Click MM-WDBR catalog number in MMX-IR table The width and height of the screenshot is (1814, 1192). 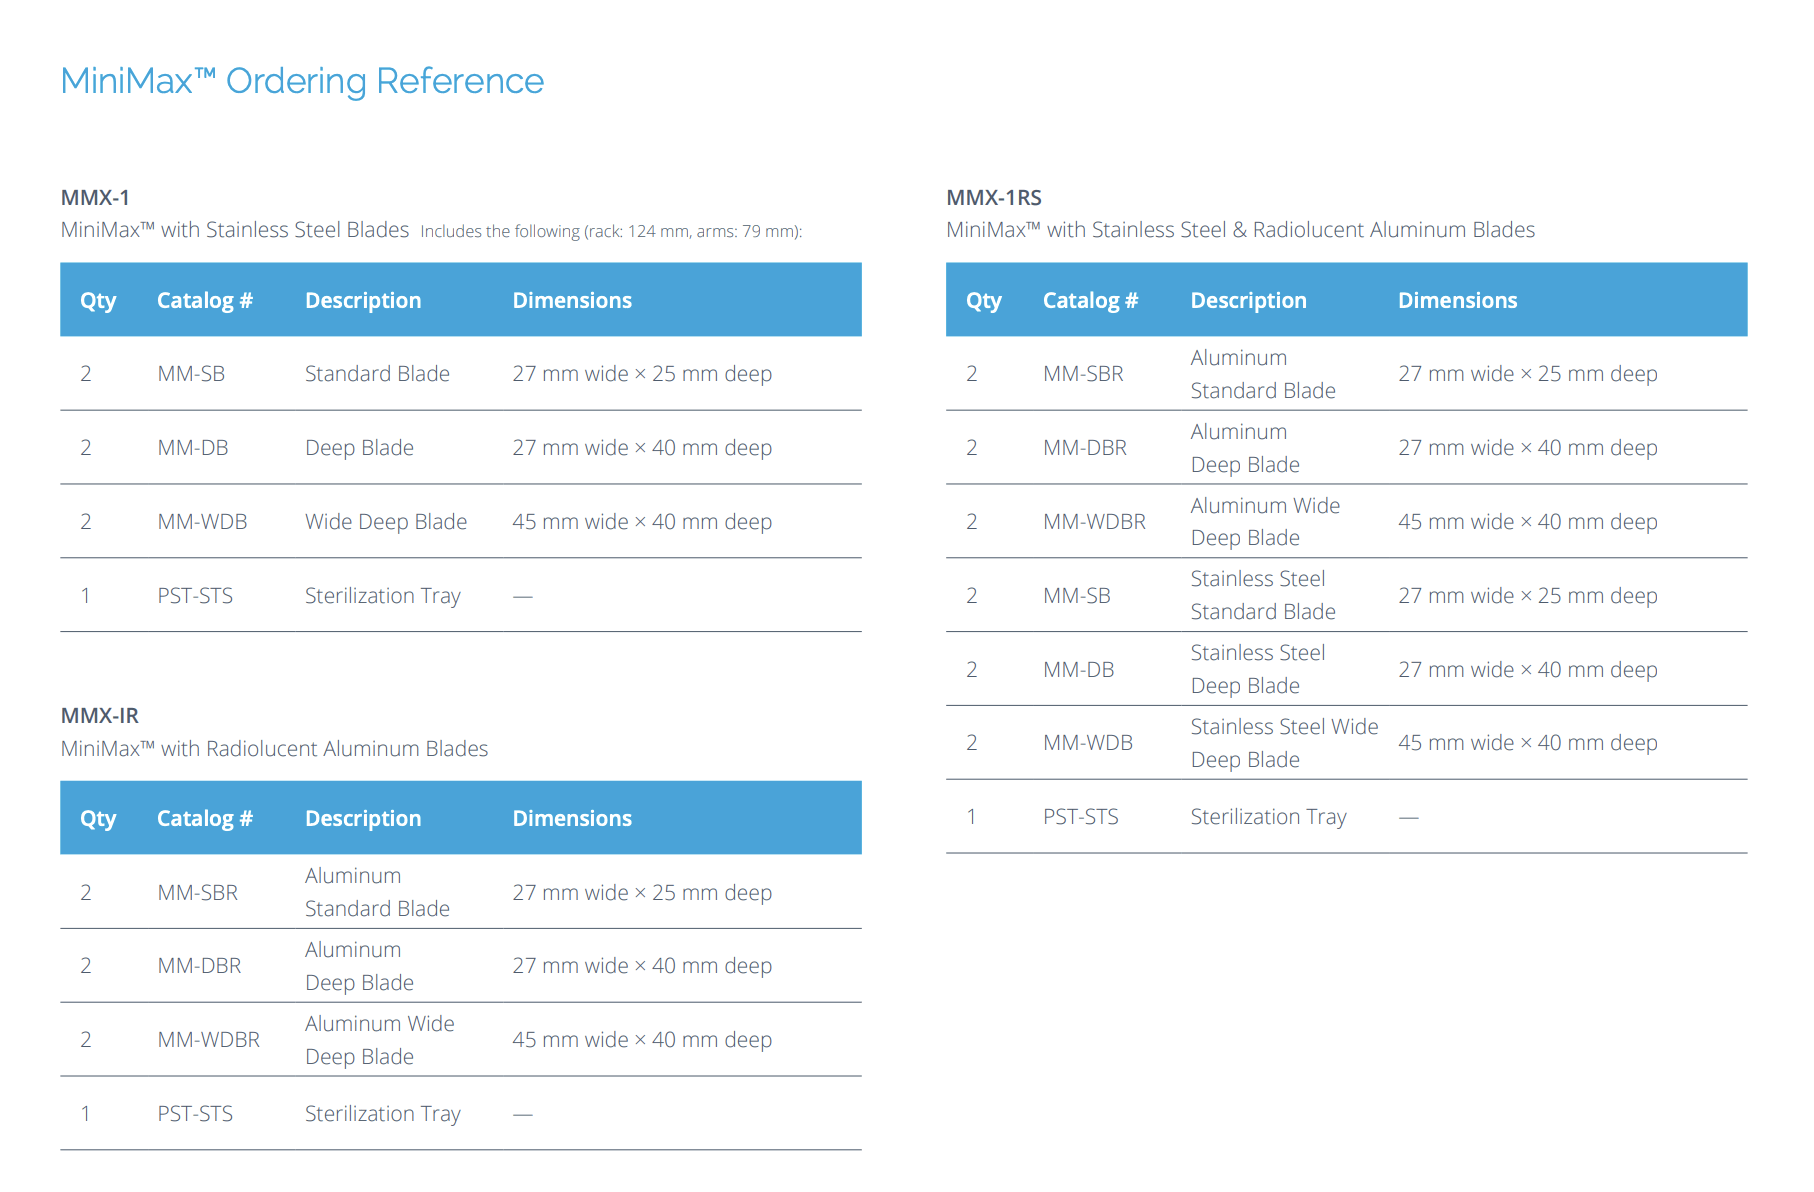[208, 1040]
